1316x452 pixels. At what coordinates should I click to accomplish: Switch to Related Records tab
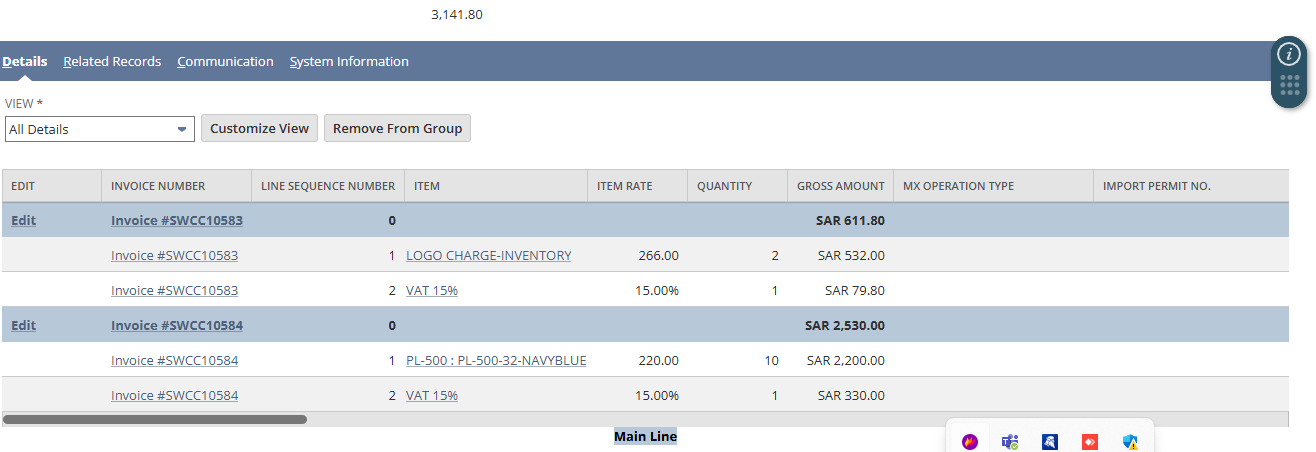112,62
